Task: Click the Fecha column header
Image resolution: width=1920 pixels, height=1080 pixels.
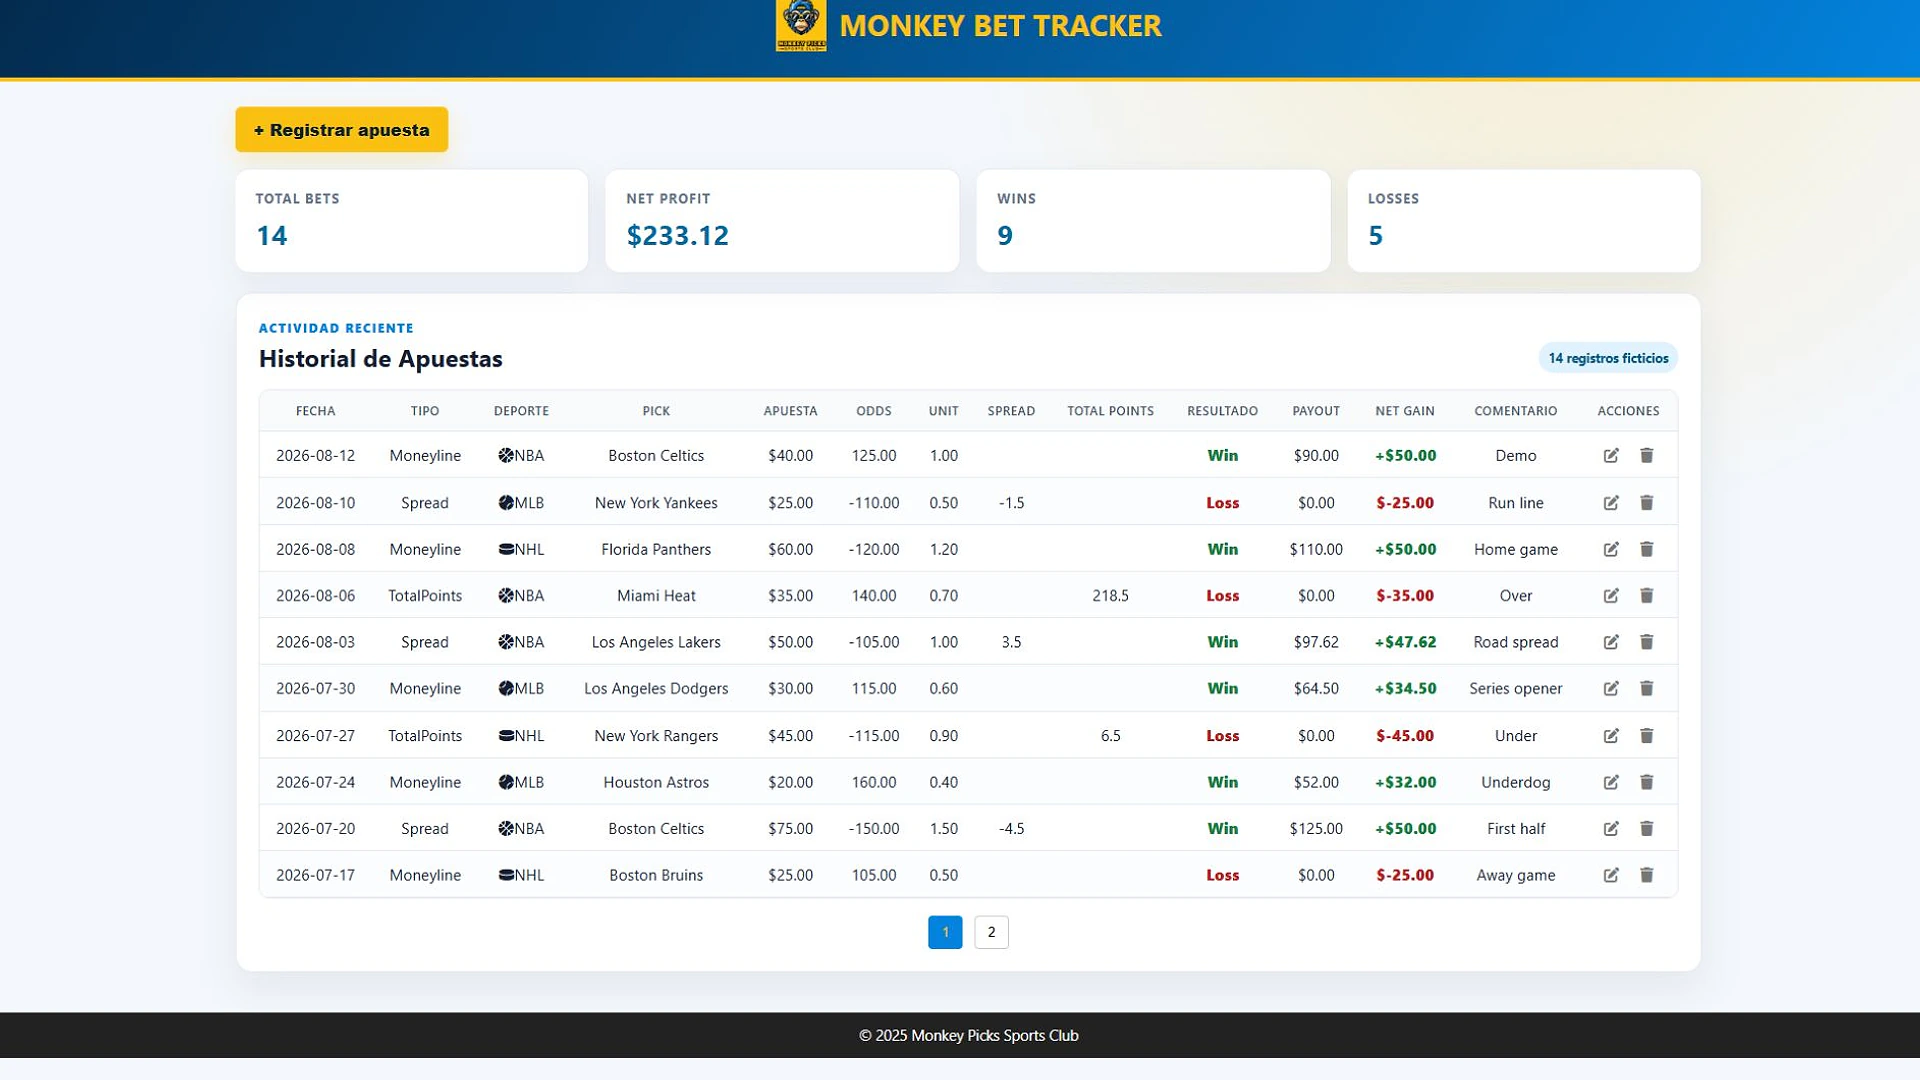Action: (316, 411)
